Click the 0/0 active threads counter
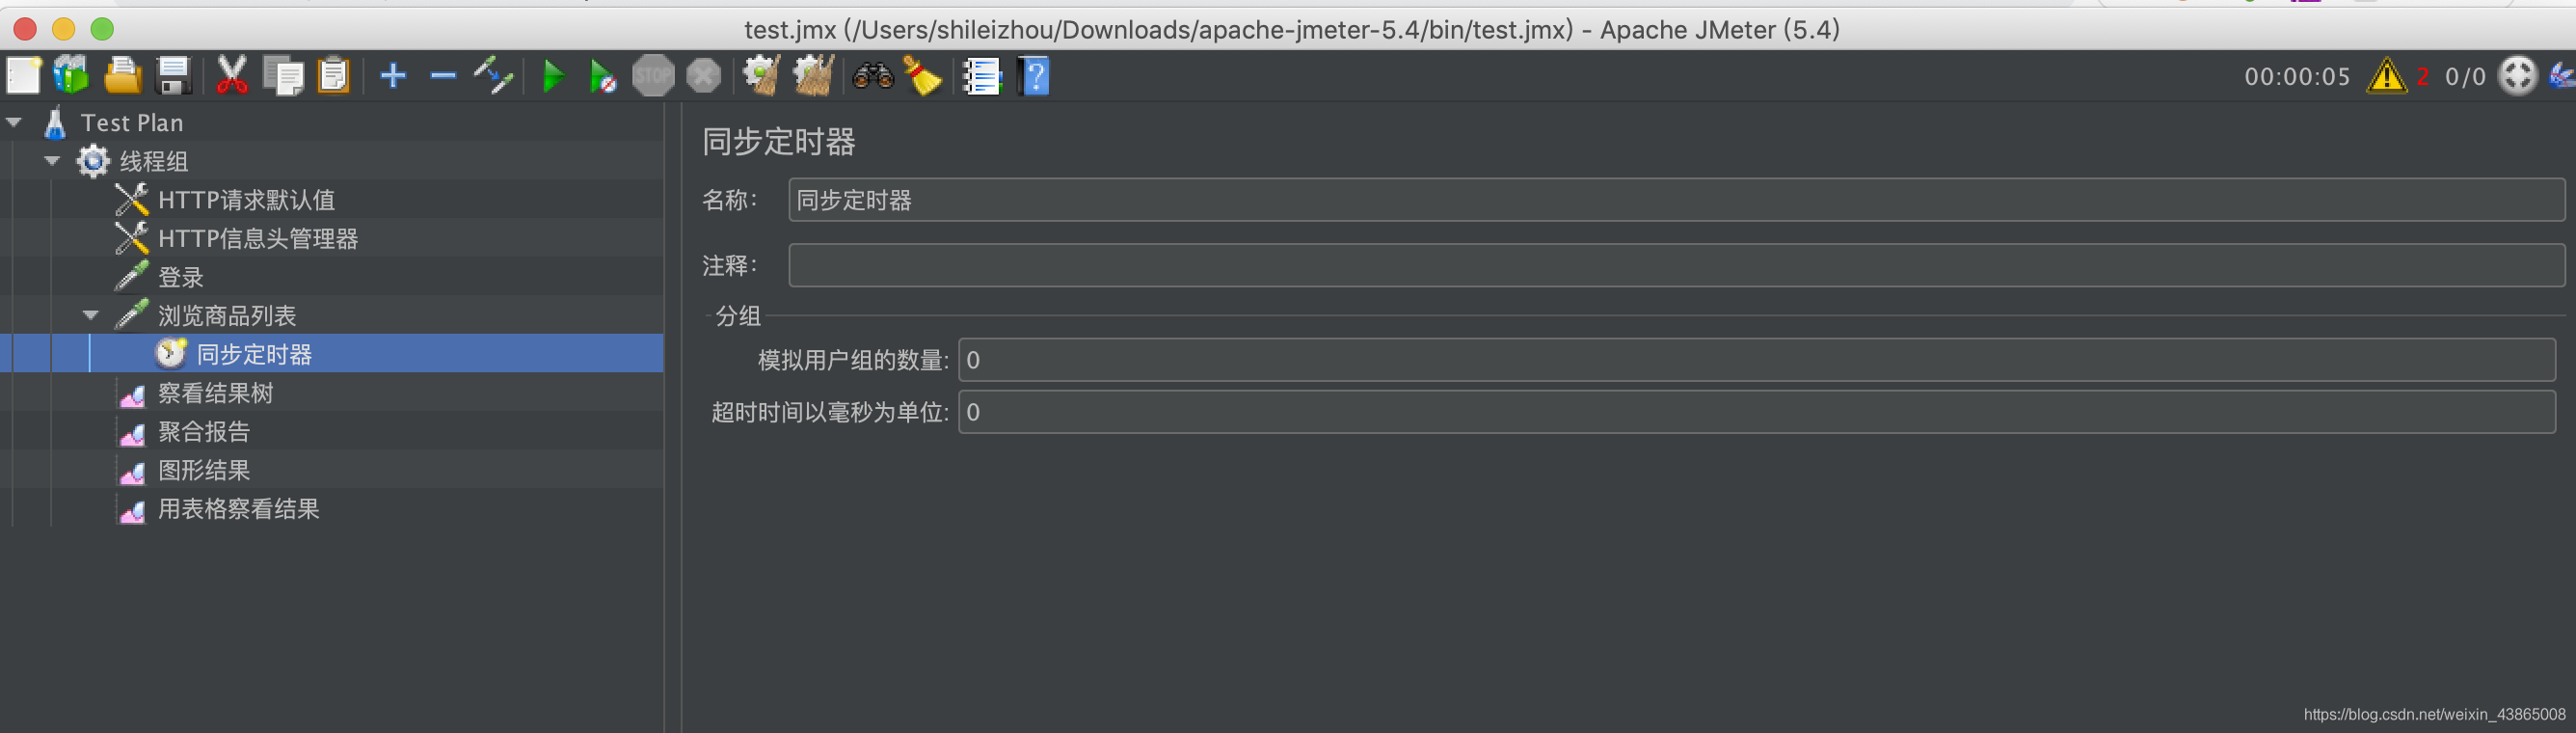2576x733 pixels. click(x=2465, y=77)
